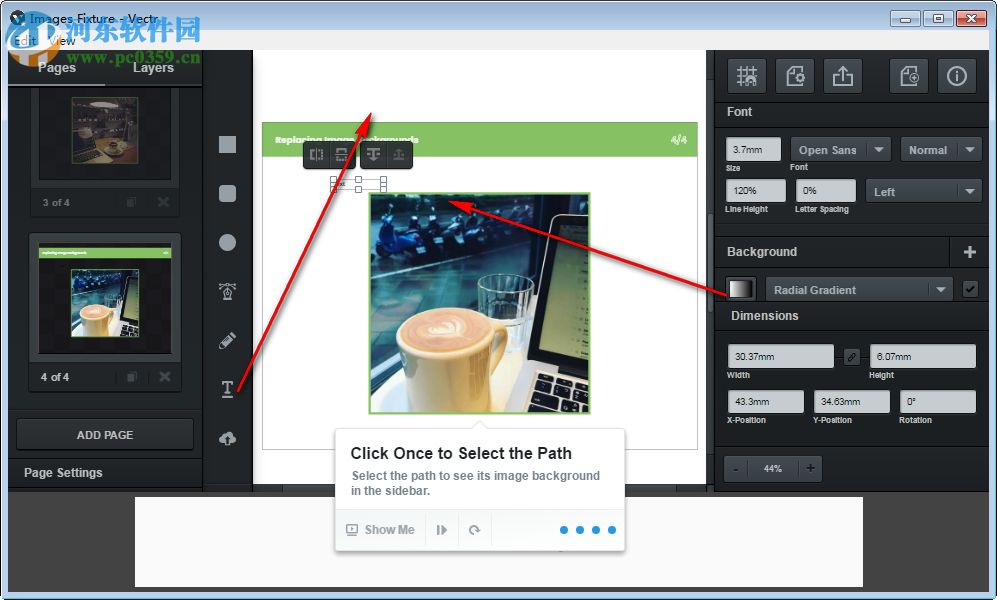Screen dimensions: 997x600
Task: Open the Radial Gradient type dropdown
Action: click(859, 290)
